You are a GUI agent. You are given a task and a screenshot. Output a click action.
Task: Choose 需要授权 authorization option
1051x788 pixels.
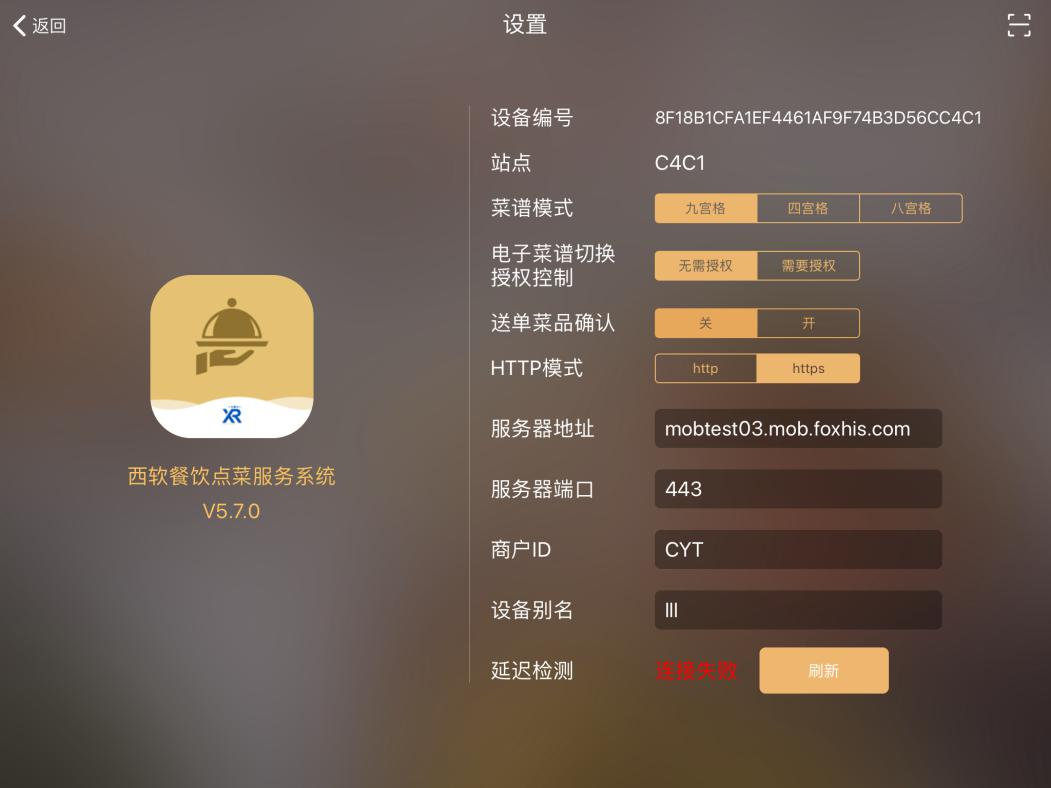pos(808,266)
